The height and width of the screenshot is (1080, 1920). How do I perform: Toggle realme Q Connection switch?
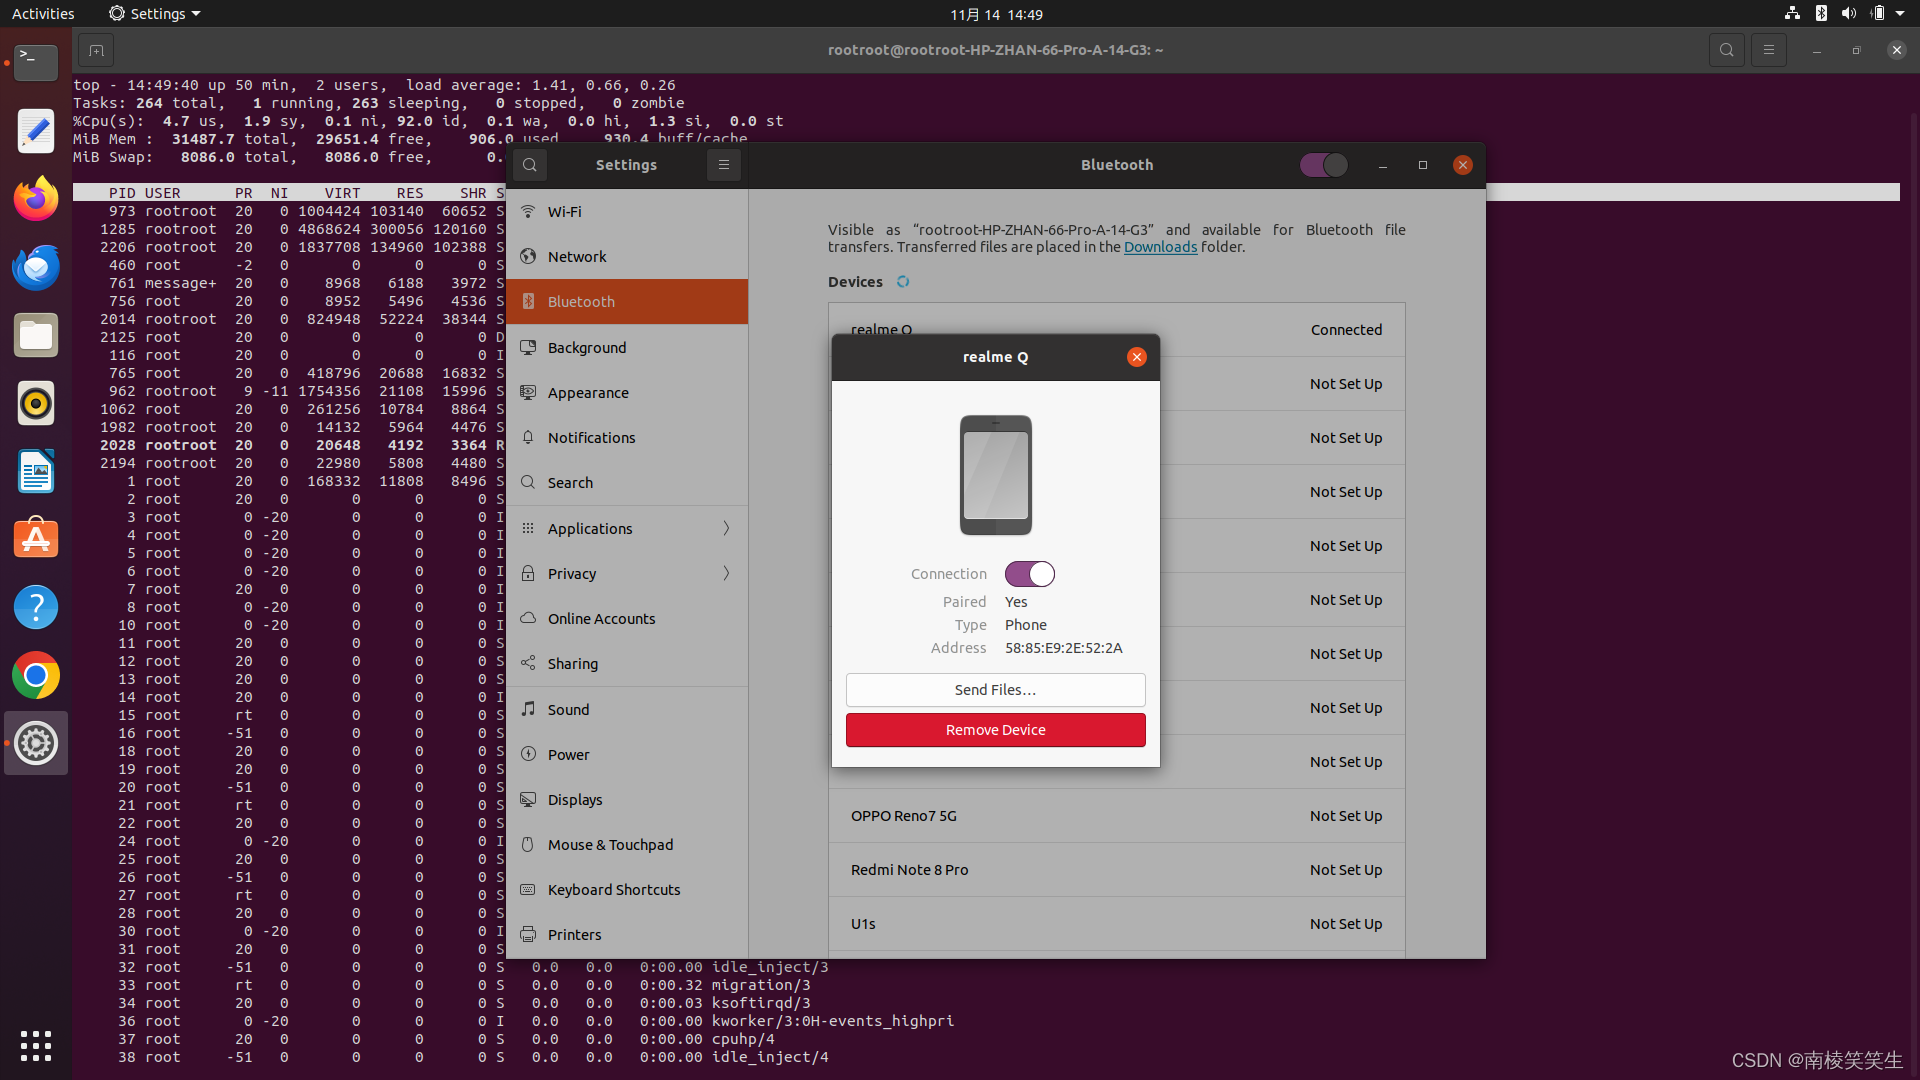point(1029,574)
